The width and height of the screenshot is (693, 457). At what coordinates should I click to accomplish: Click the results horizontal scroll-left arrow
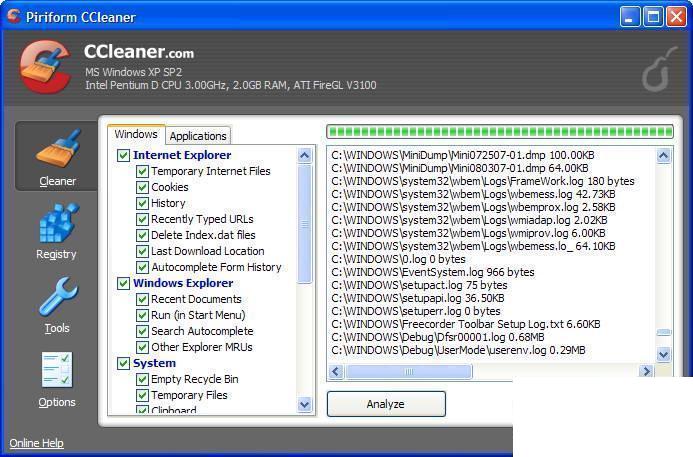[x=336, y=371]
